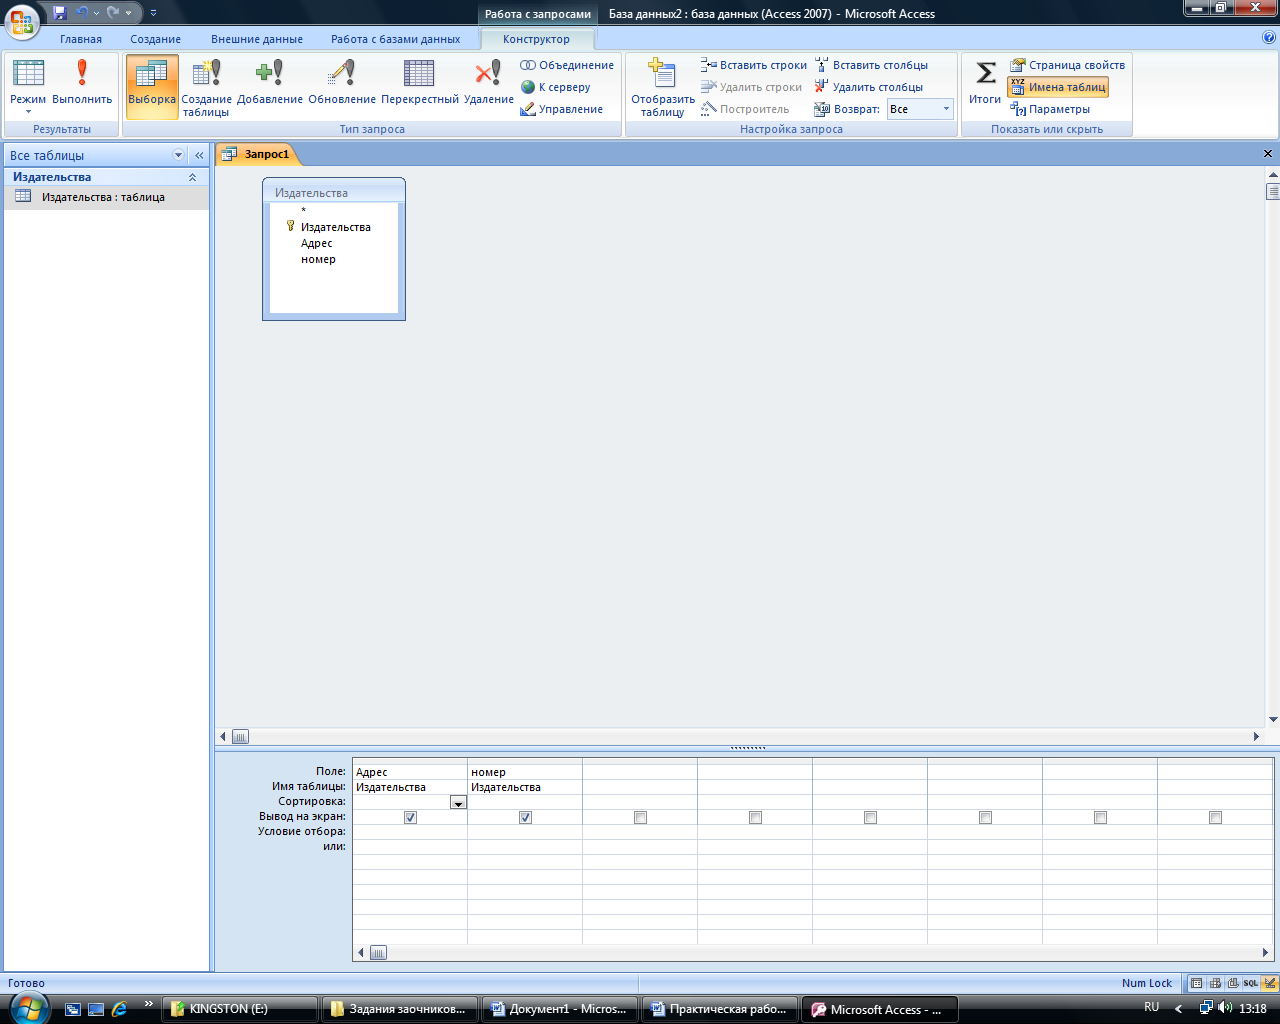Close the Запрос1 query window
Image resolution: width=1280 pixels, height=1024 pixels.
click(x=1268, y=154)
